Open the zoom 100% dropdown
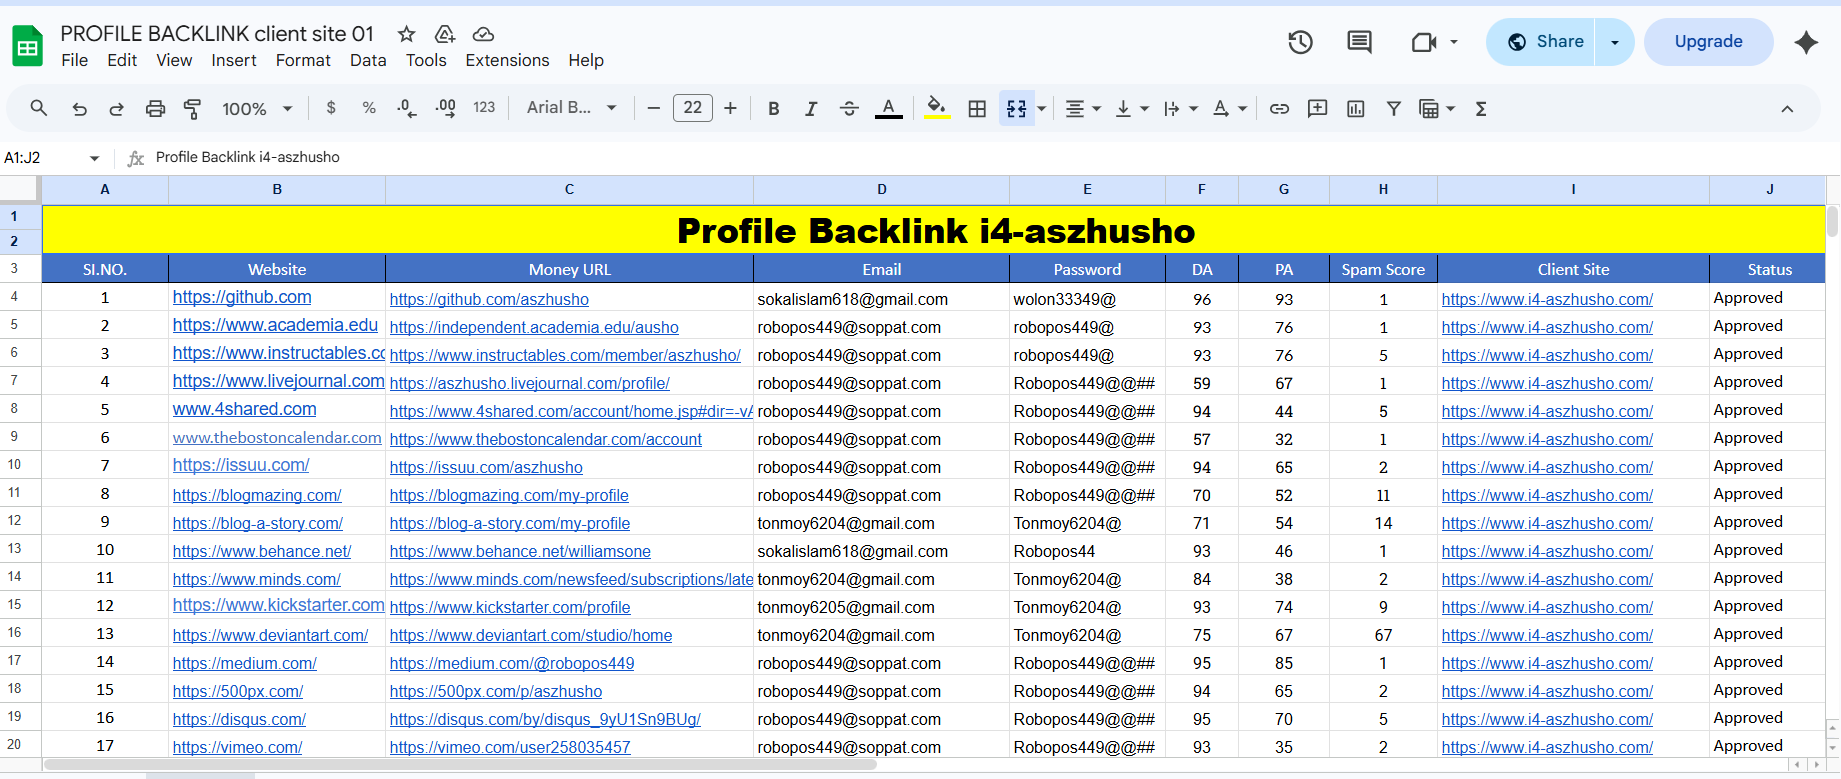 tap(257, 109)
